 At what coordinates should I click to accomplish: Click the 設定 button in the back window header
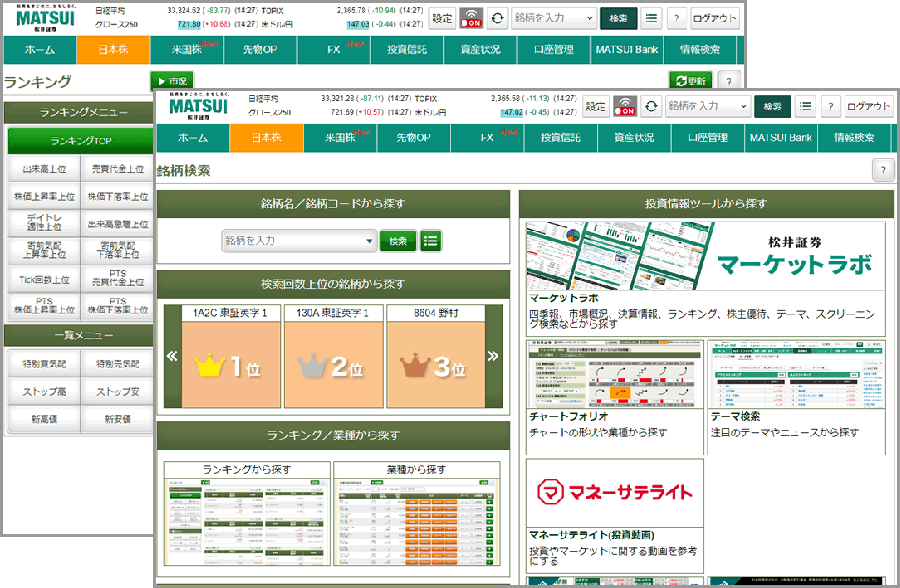442,18
